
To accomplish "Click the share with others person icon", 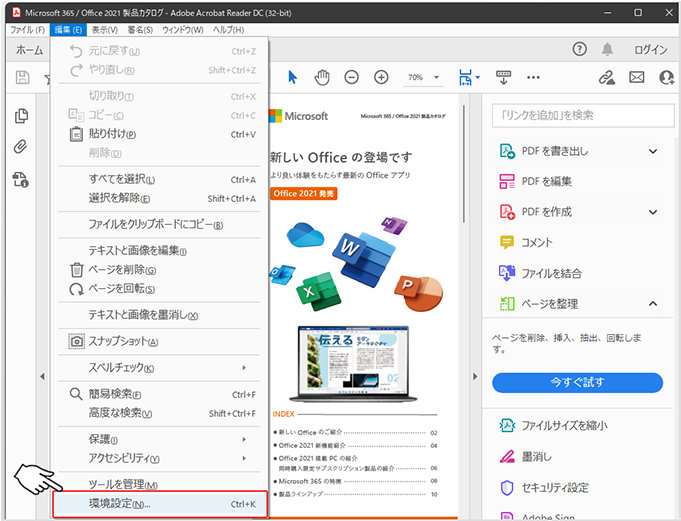I will (x=666, y=77).
